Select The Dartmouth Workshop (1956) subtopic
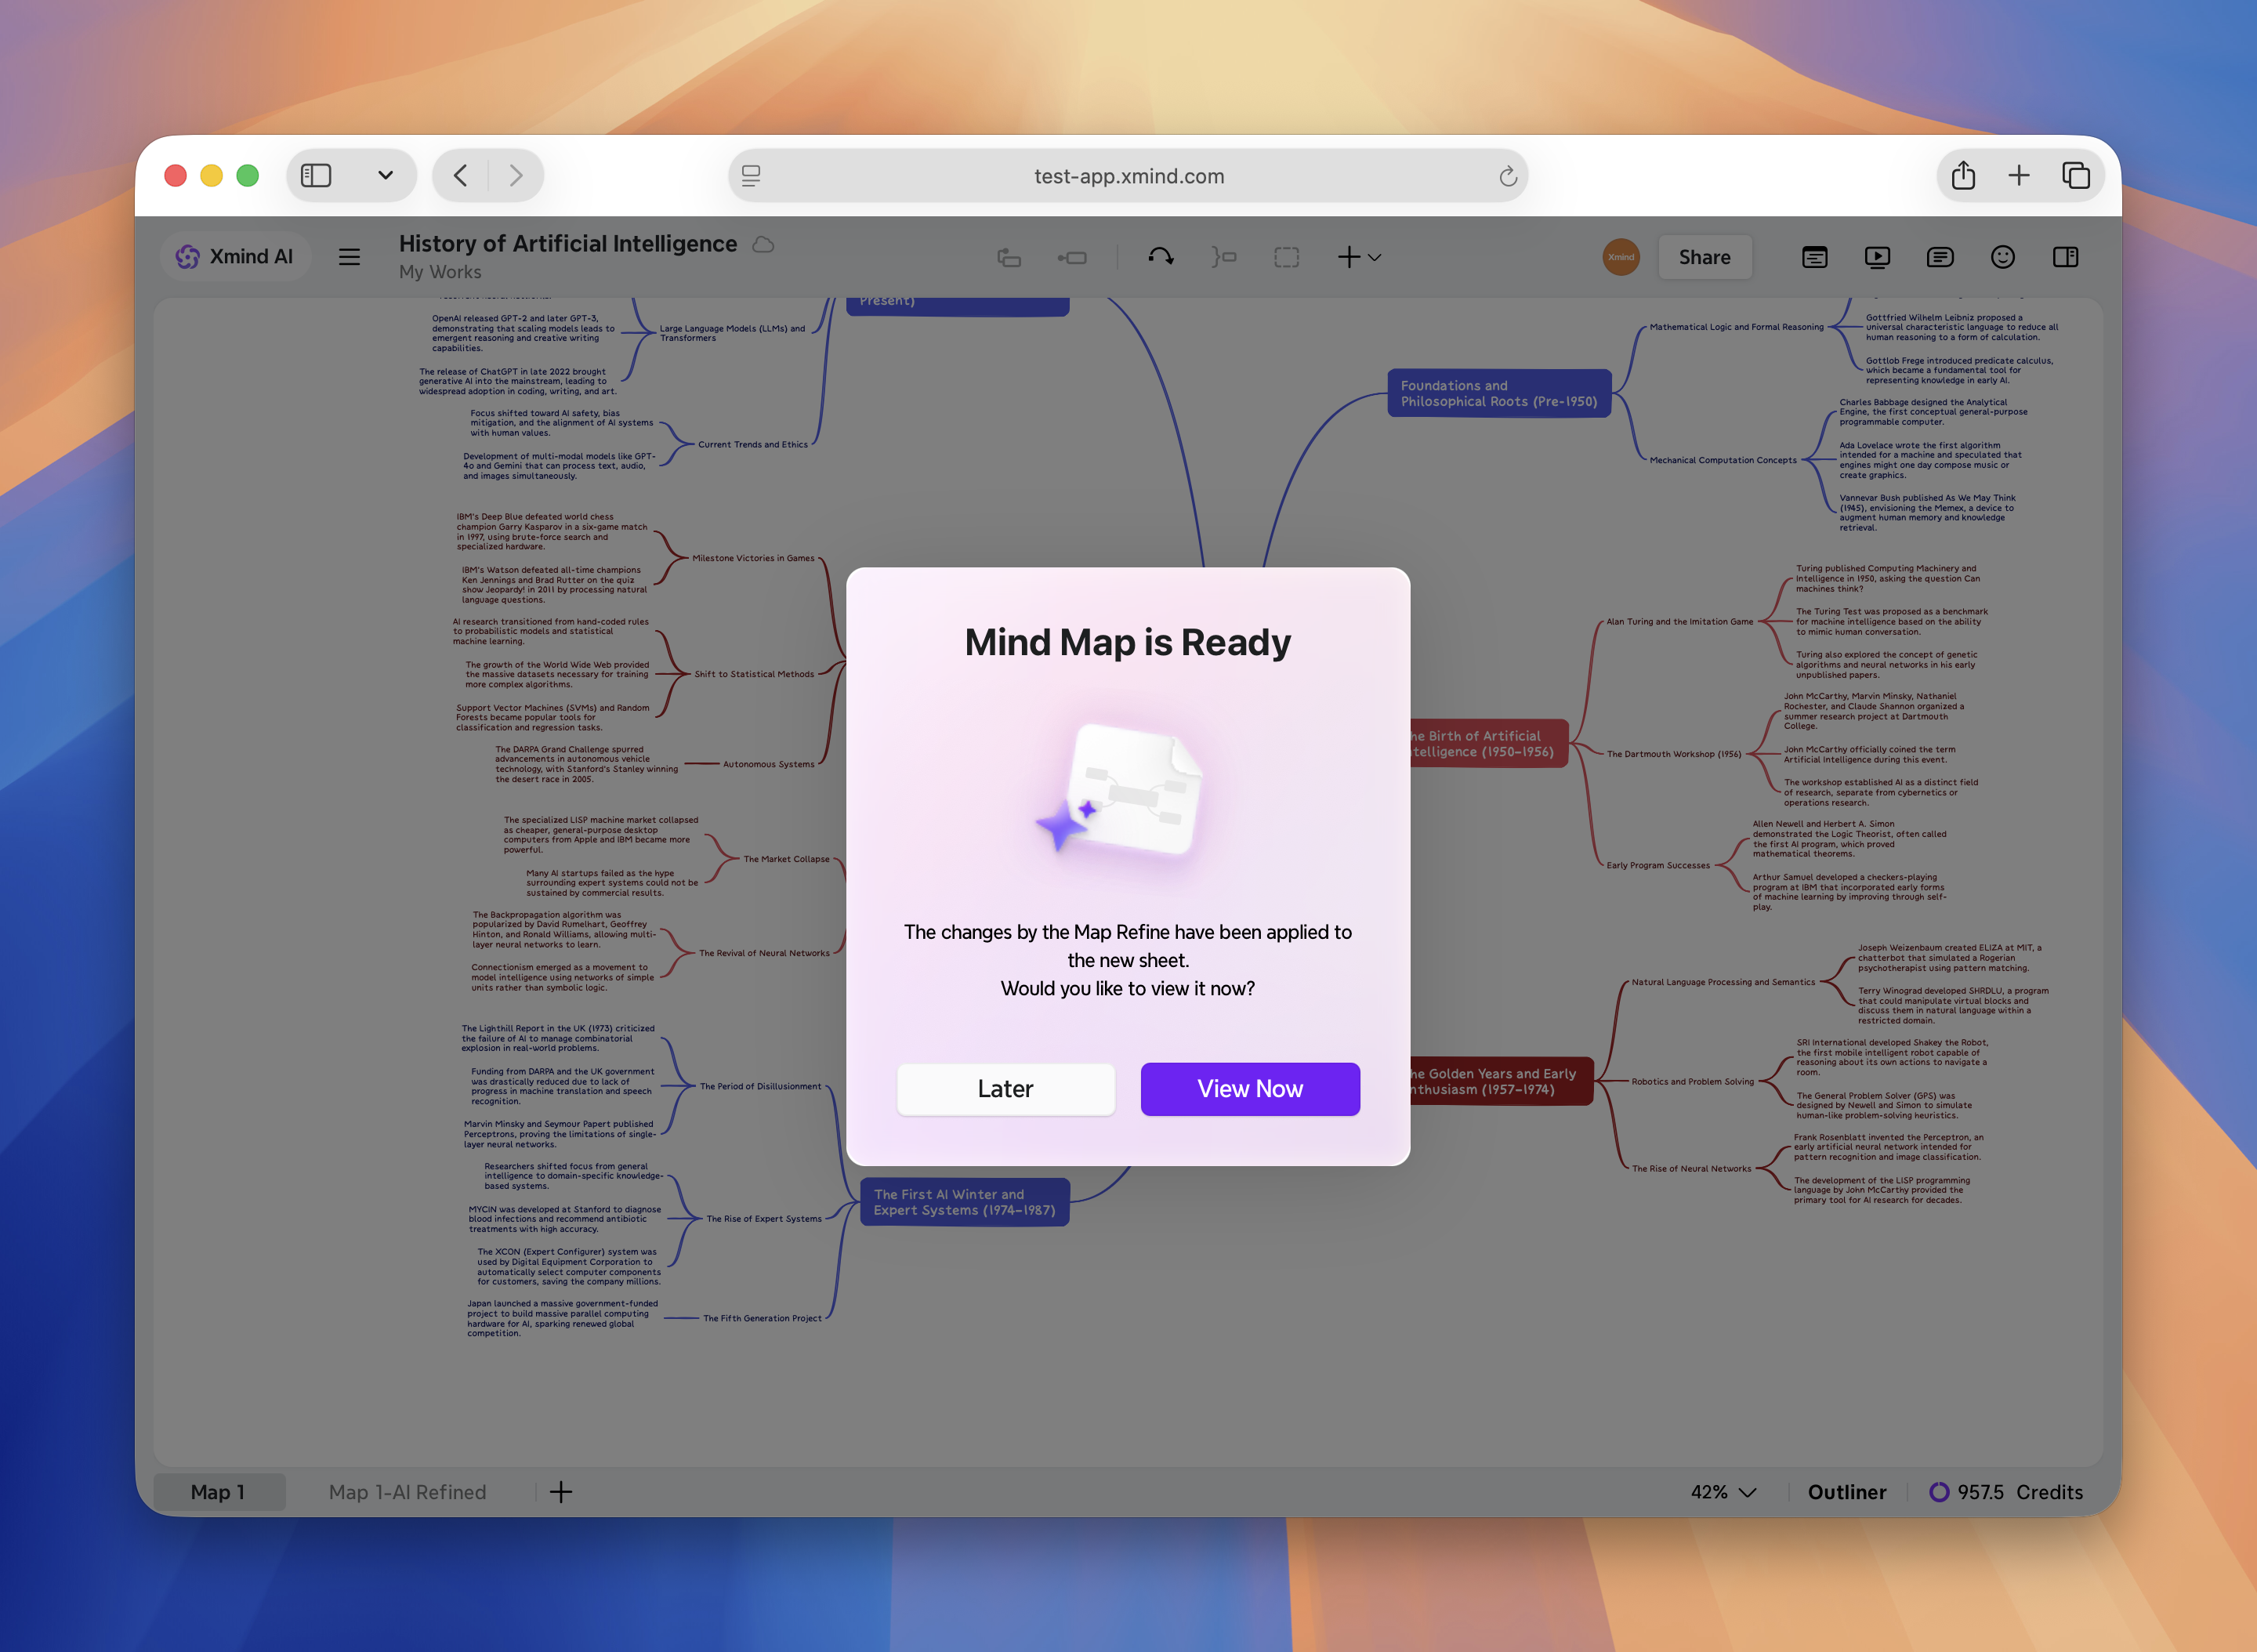2257x1652 pixels. [x=1673, y=754]
